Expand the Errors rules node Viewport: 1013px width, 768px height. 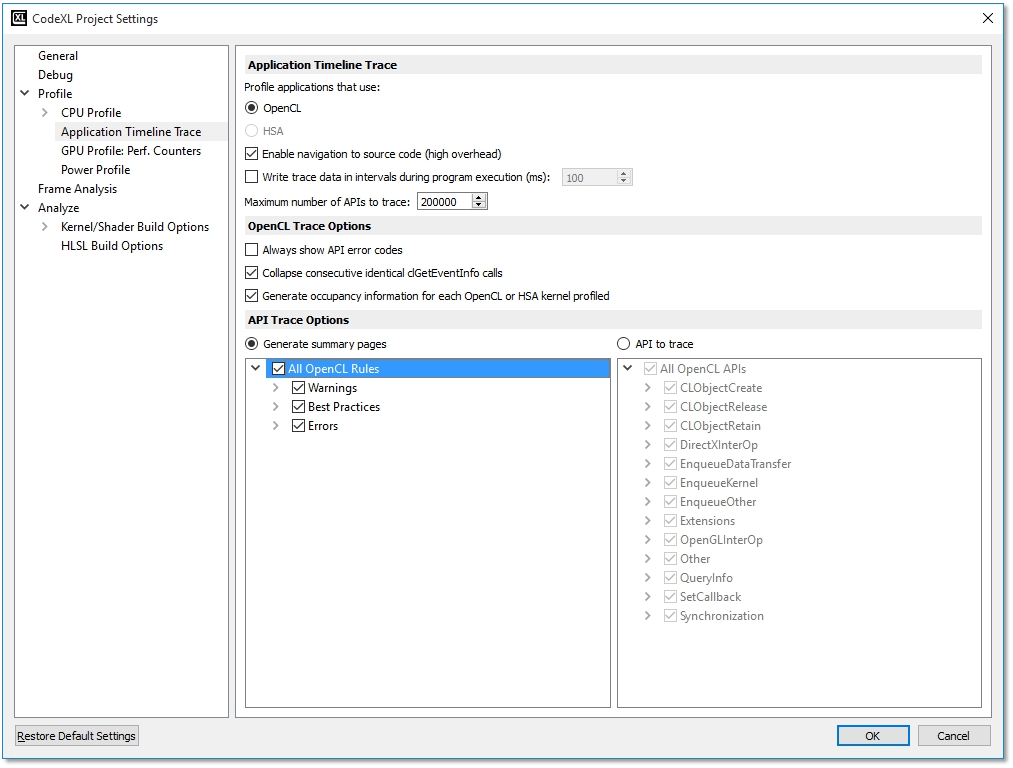(275, 426)
